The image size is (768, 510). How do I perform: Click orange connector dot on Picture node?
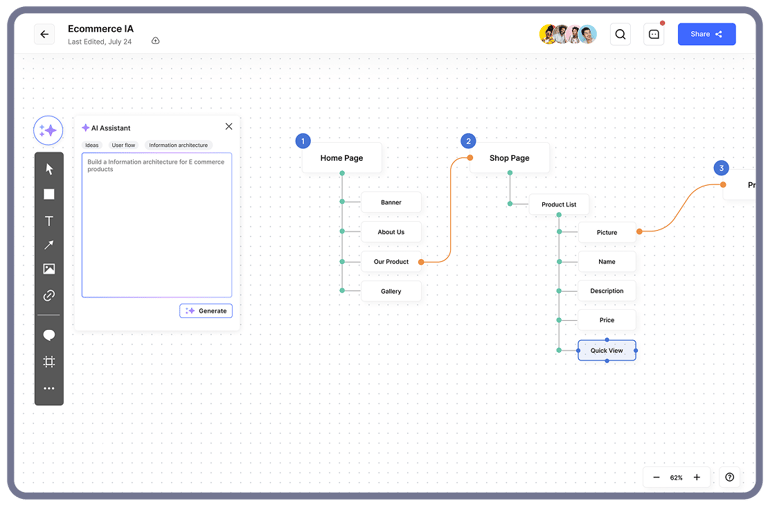[x=639, y=231]
